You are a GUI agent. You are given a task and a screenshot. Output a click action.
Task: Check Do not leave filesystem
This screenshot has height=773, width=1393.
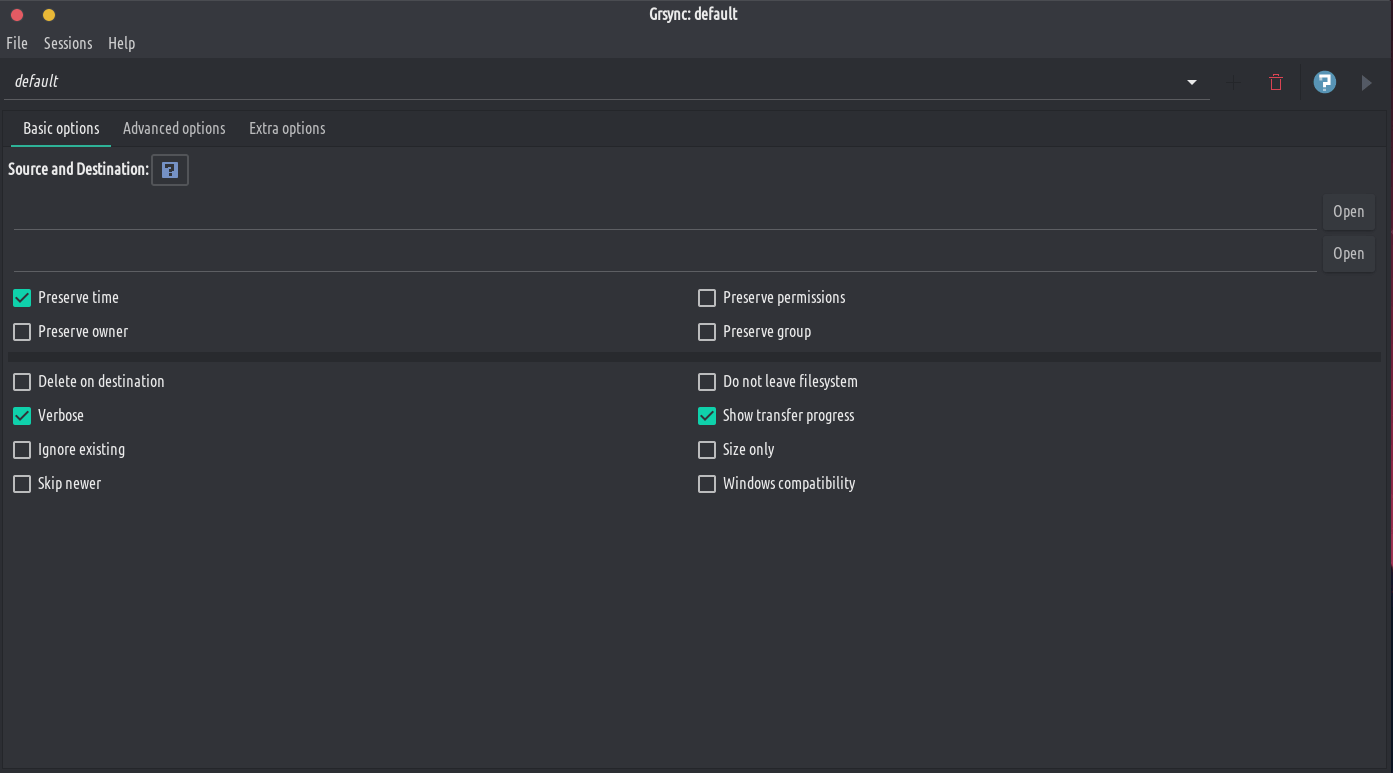707,382
